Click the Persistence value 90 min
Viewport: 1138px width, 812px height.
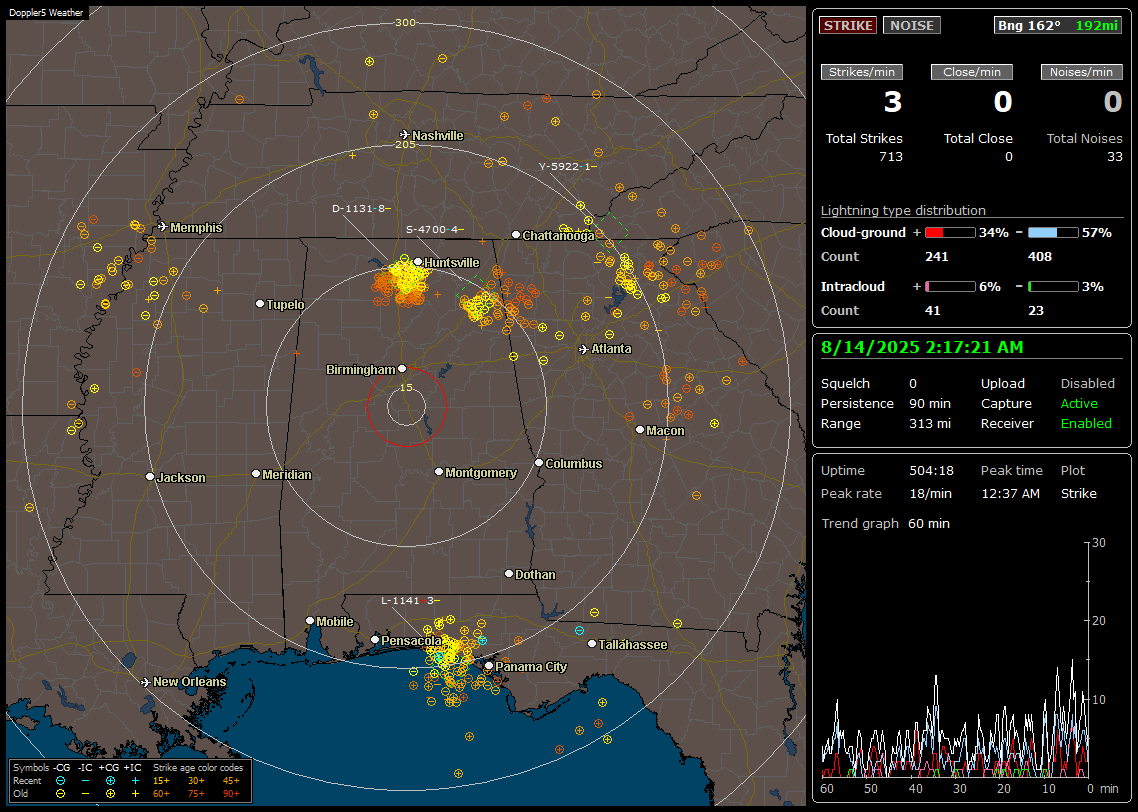pos(930,403)
